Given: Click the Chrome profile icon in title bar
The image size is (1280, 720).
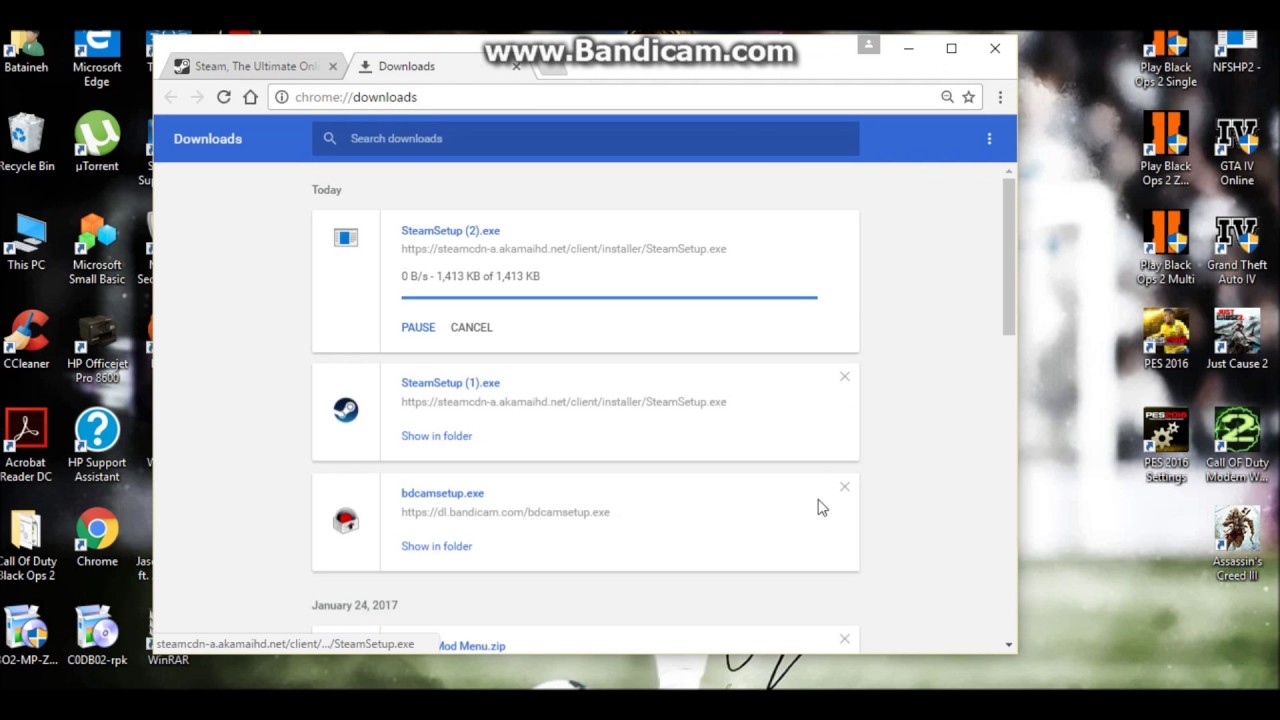Looking at the screenshot, I should [x=868, y=45].
